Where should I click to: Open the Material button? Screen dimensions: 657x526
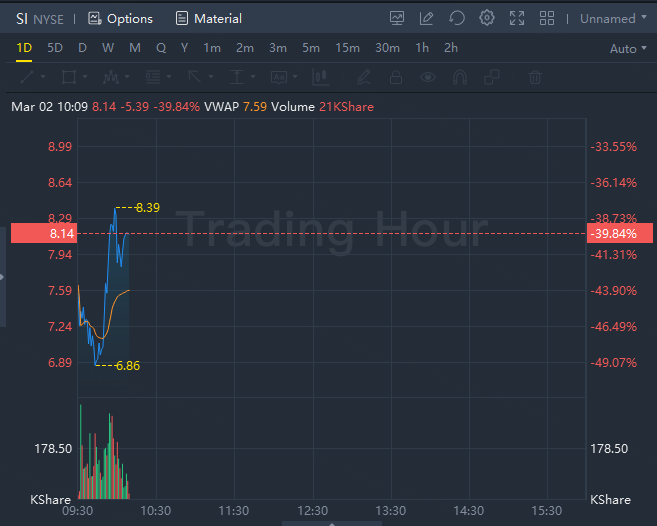[208, 18]
